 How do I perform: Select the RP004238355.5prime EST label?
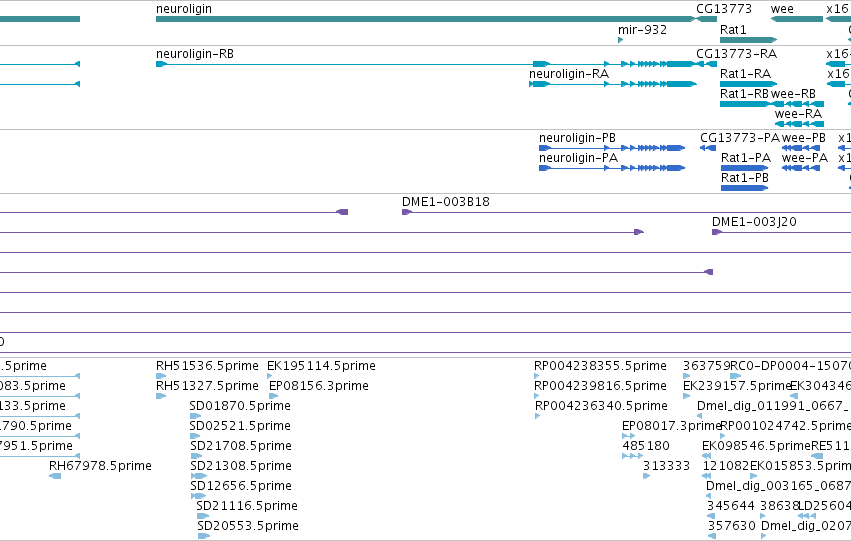(600, 366)
